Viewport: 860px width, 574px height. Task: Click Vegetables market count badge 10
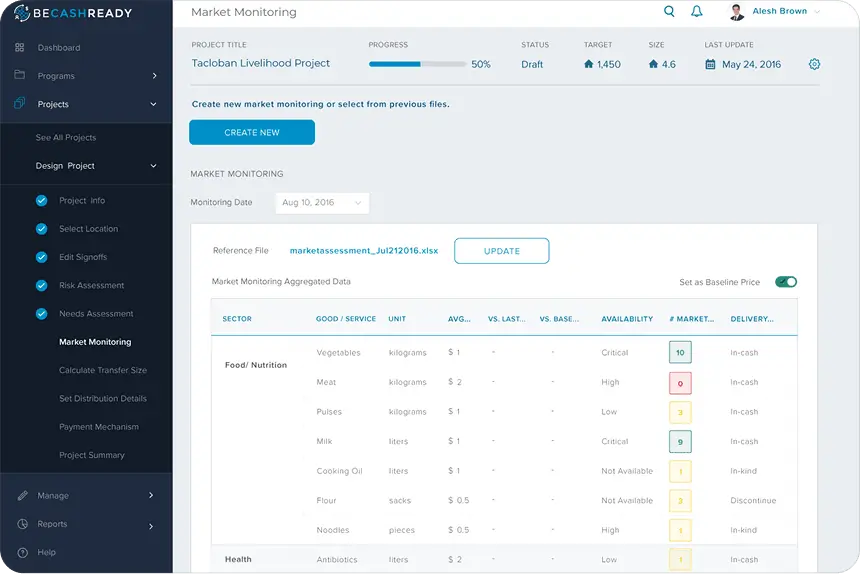680,353
